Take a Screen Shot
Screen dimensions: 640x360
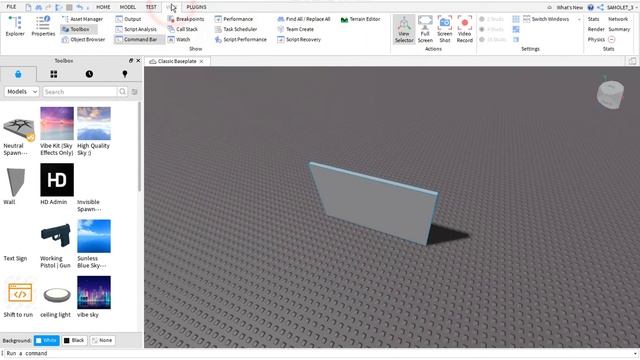(444, 29)
